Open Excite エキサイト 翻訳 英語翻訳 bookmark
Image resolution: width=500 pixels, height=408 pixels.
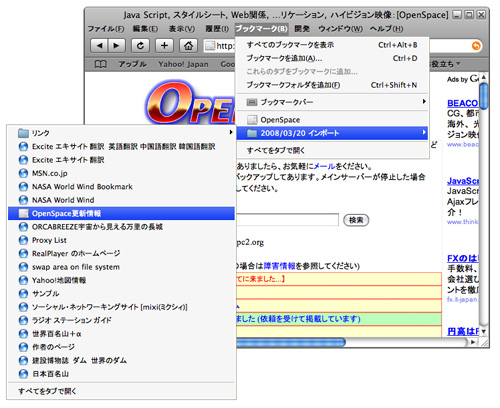click(x=121, y=147)
